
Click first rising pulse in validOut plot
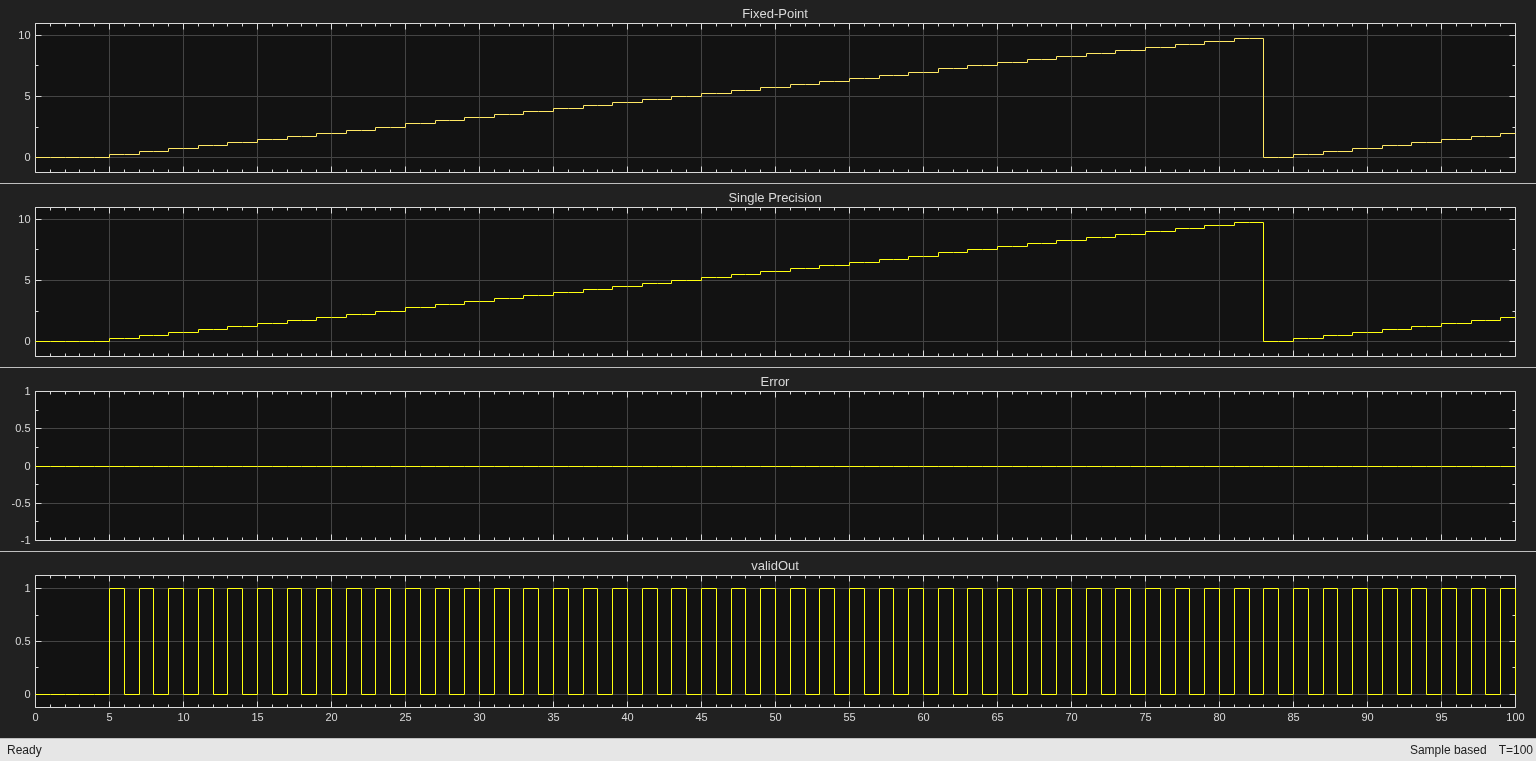pos(110,641)
